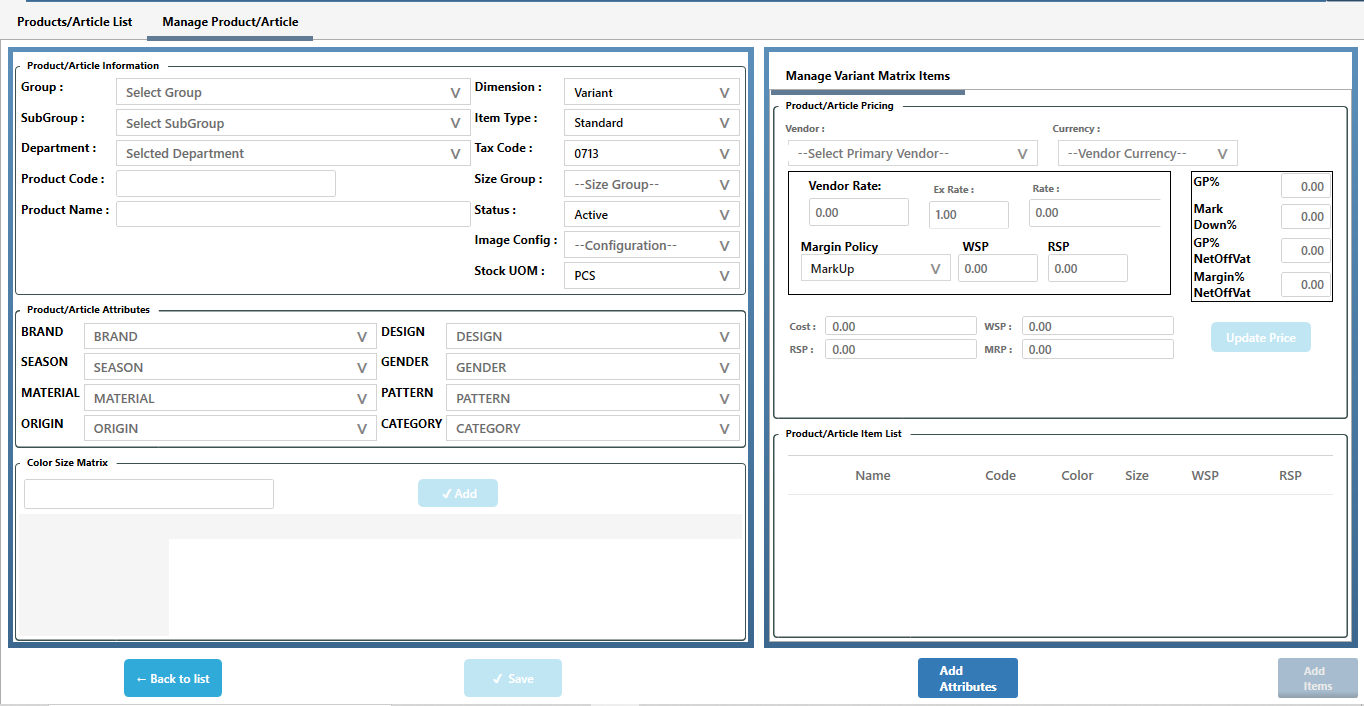This screenshot has width=1364, height=706.
Task: Open the Margin Policy MarkUp dropdown
Action: (874, 268)
